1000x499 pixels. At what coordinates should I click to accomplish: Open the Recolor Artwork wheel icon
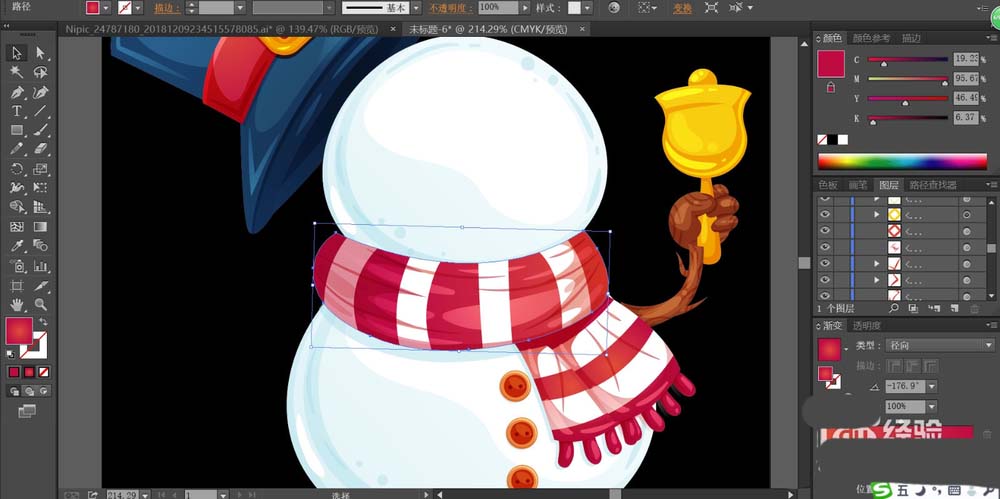[614, 8]
